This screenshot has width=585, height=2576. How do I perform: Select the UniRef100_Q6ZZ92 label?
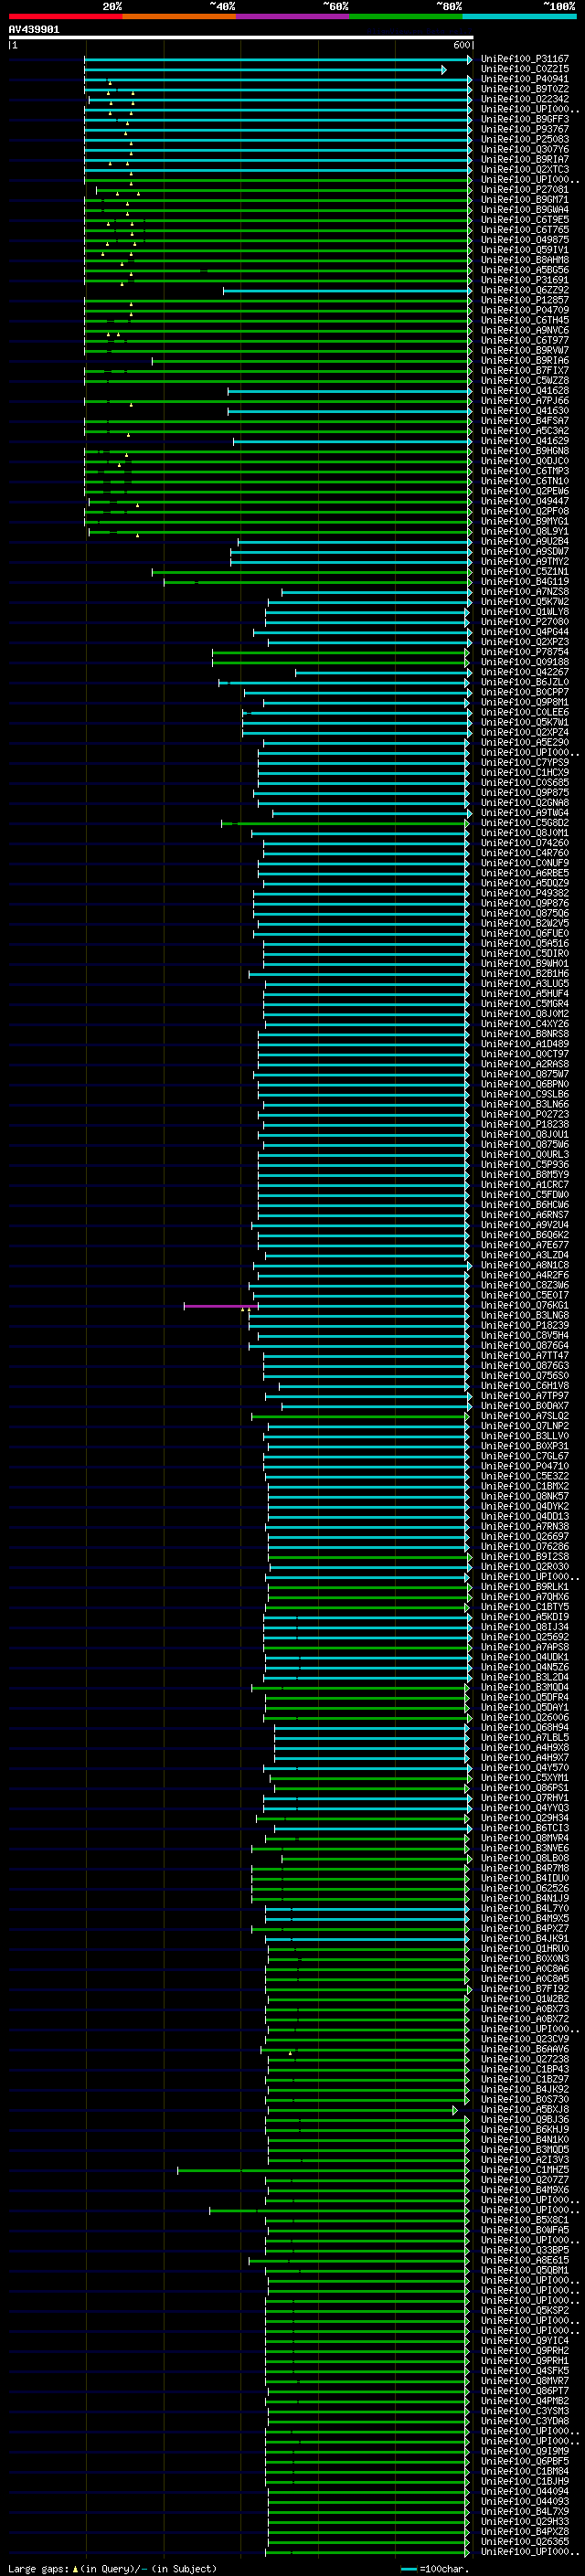coord(524,290)
